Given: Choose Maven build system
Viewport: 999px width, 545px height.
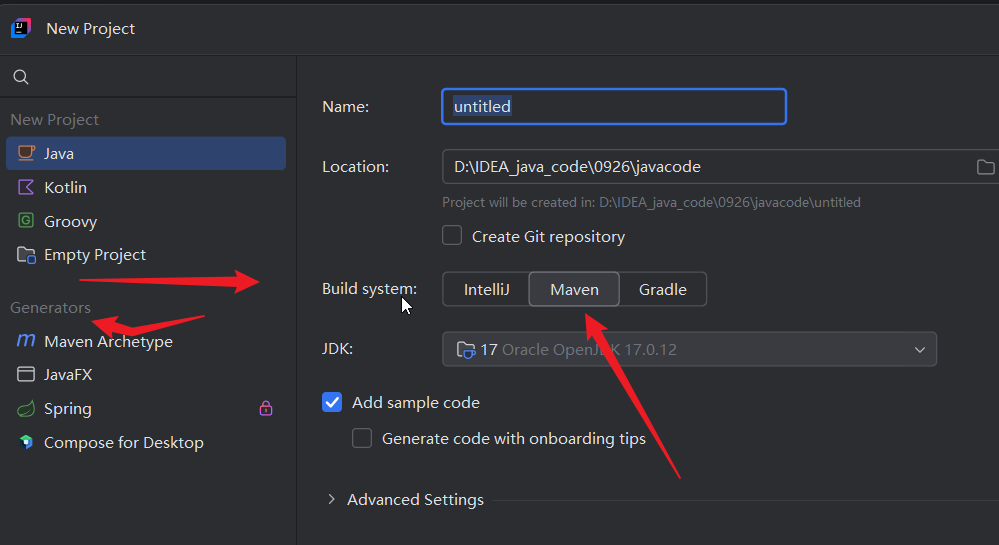Looking at the screenshot, I should 574,289.
